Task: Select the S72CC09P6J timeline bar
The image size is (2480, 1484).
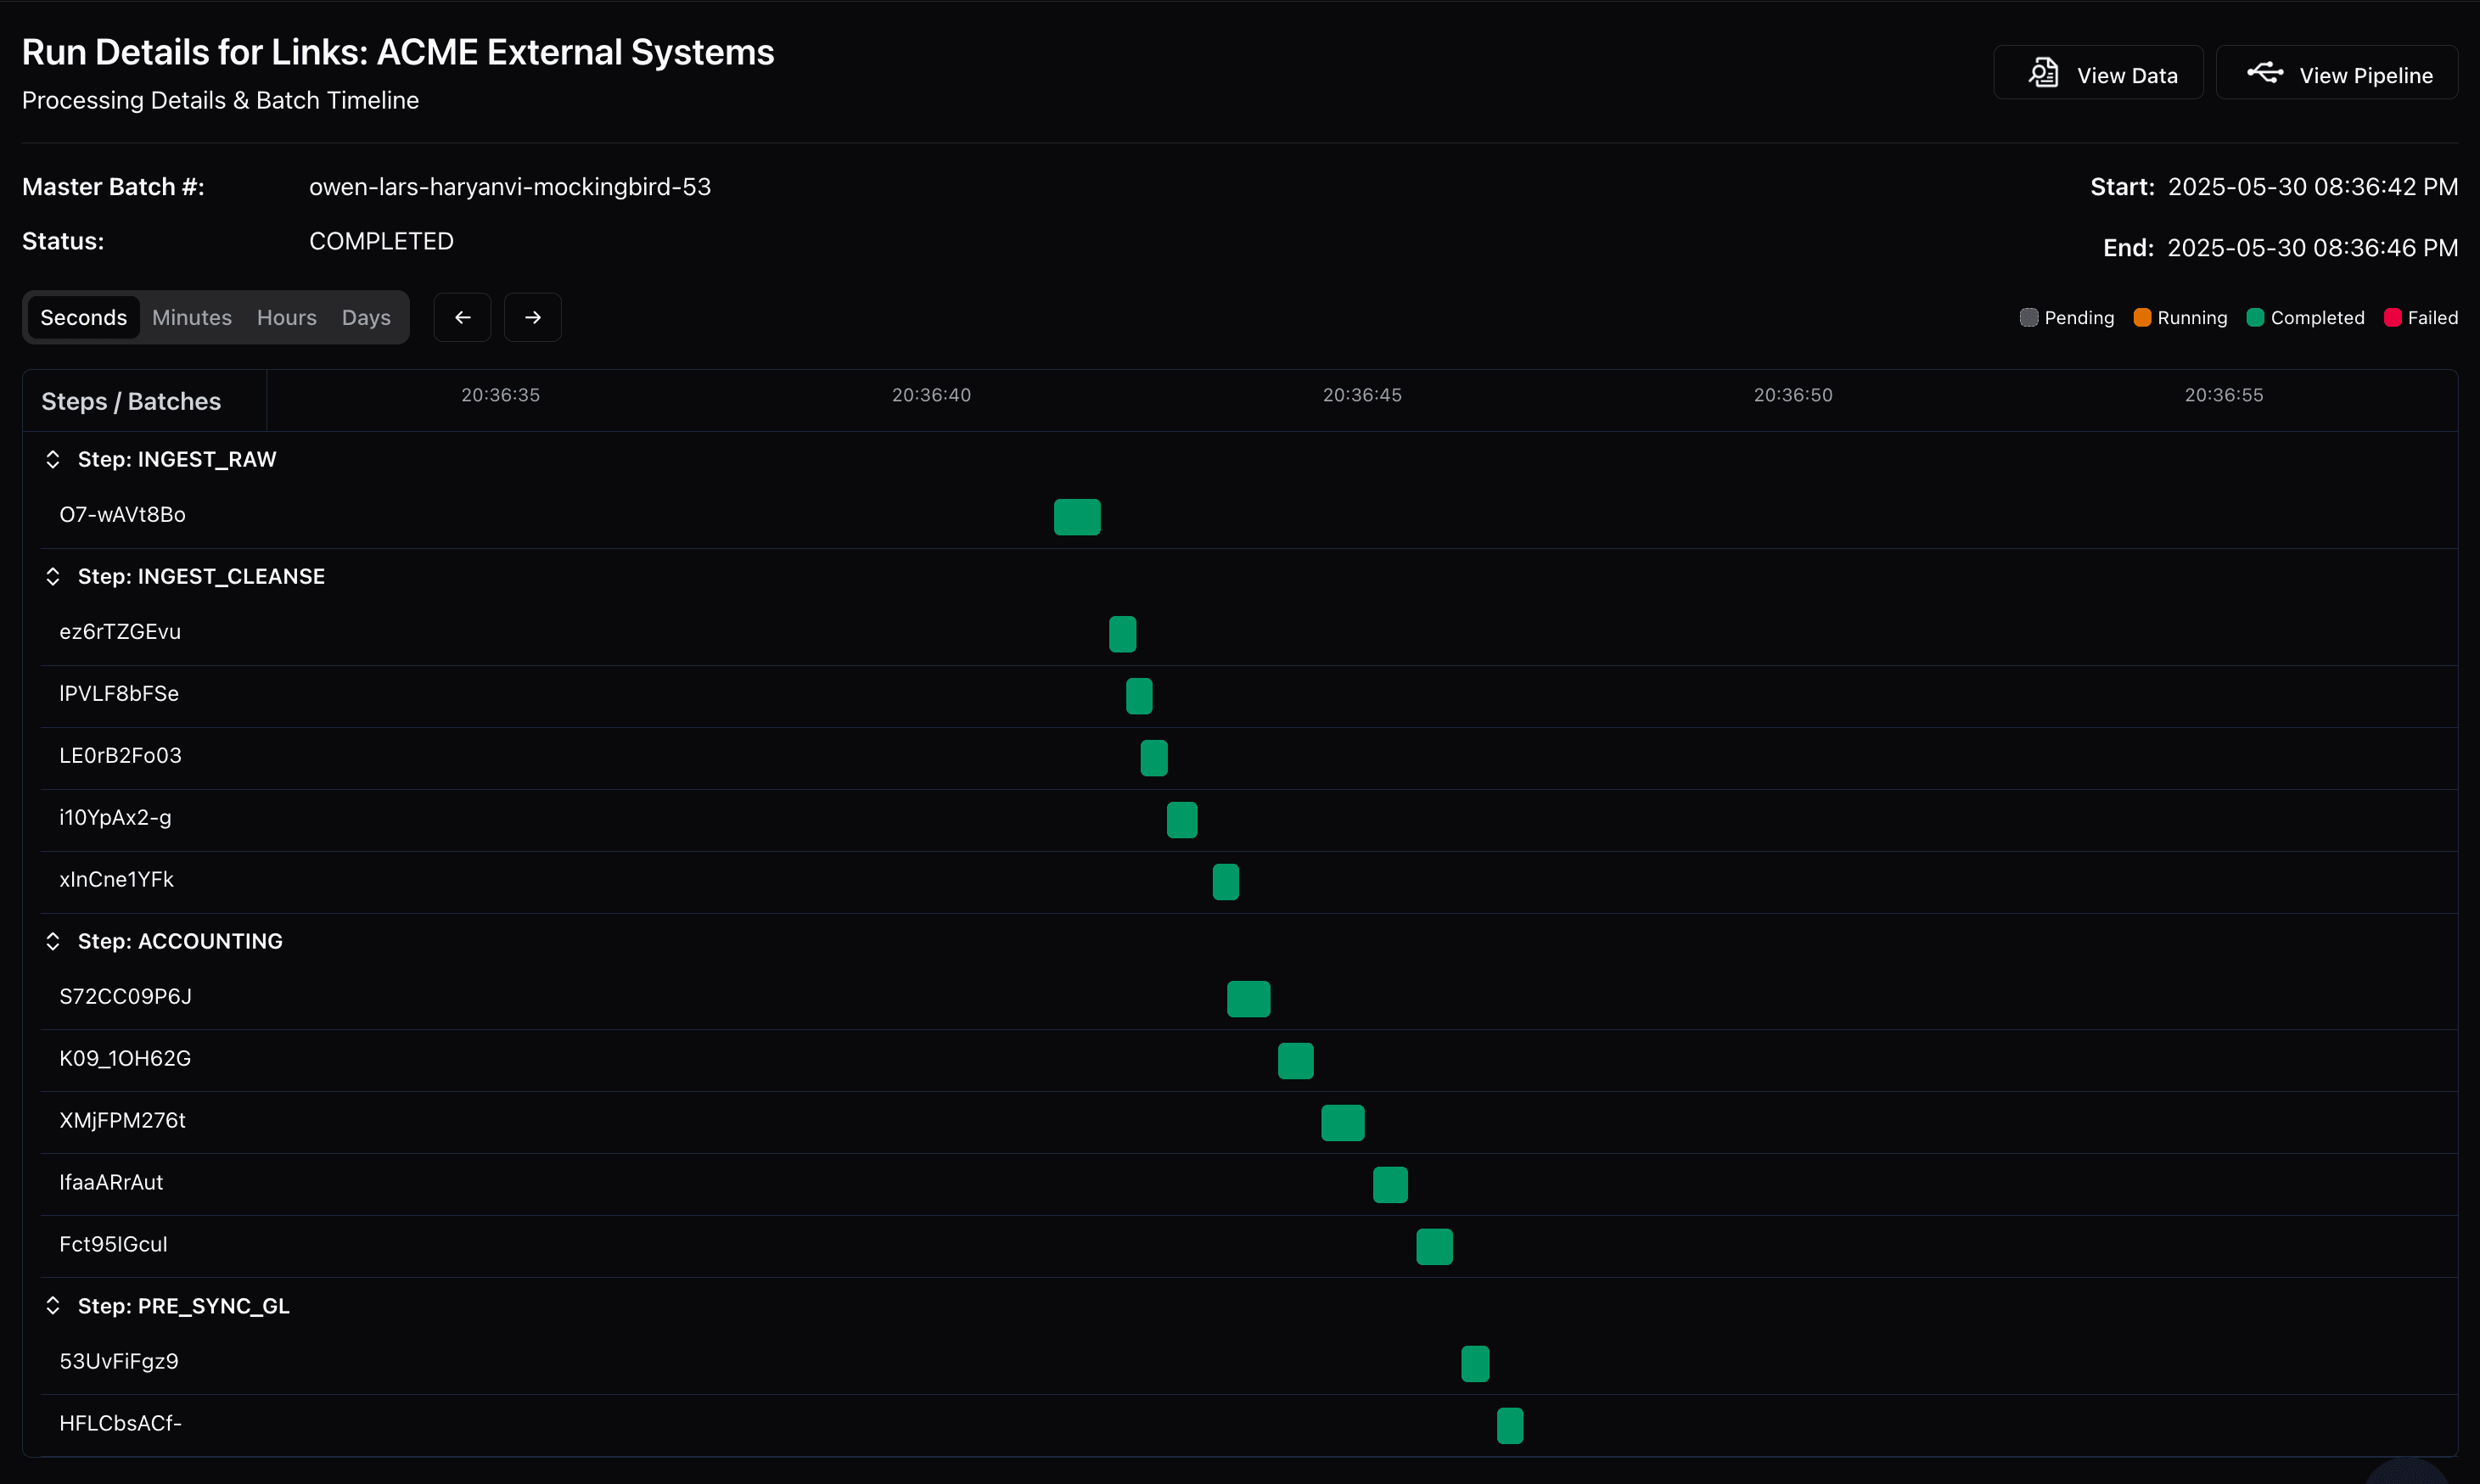Action: [1249, 999]
